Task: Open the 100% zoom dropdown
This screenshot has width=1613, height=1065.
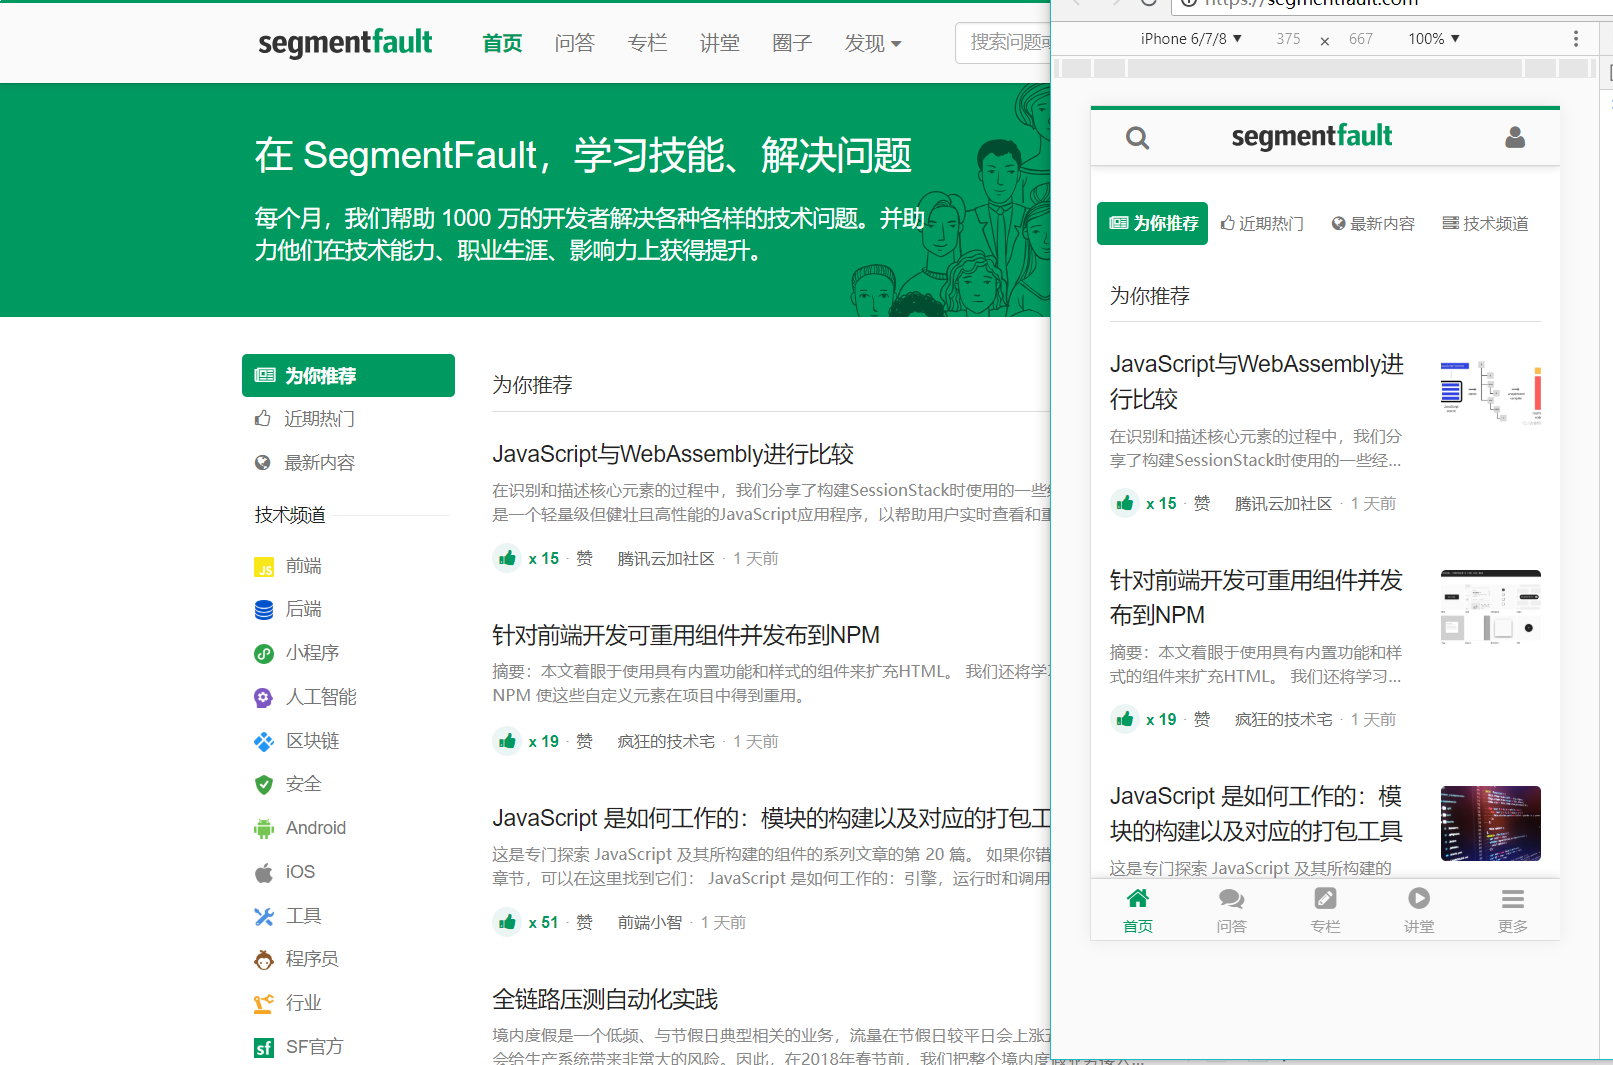Action: 1434,39
